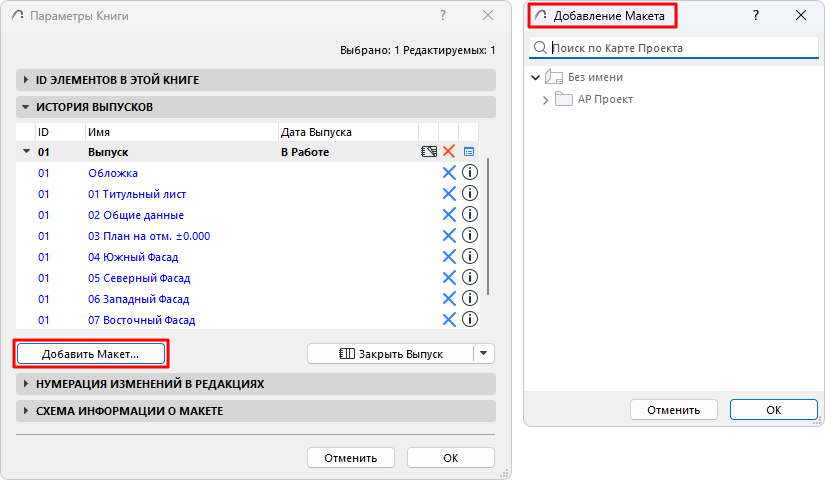Select 02 Общие данные layout row

point(136,215)
